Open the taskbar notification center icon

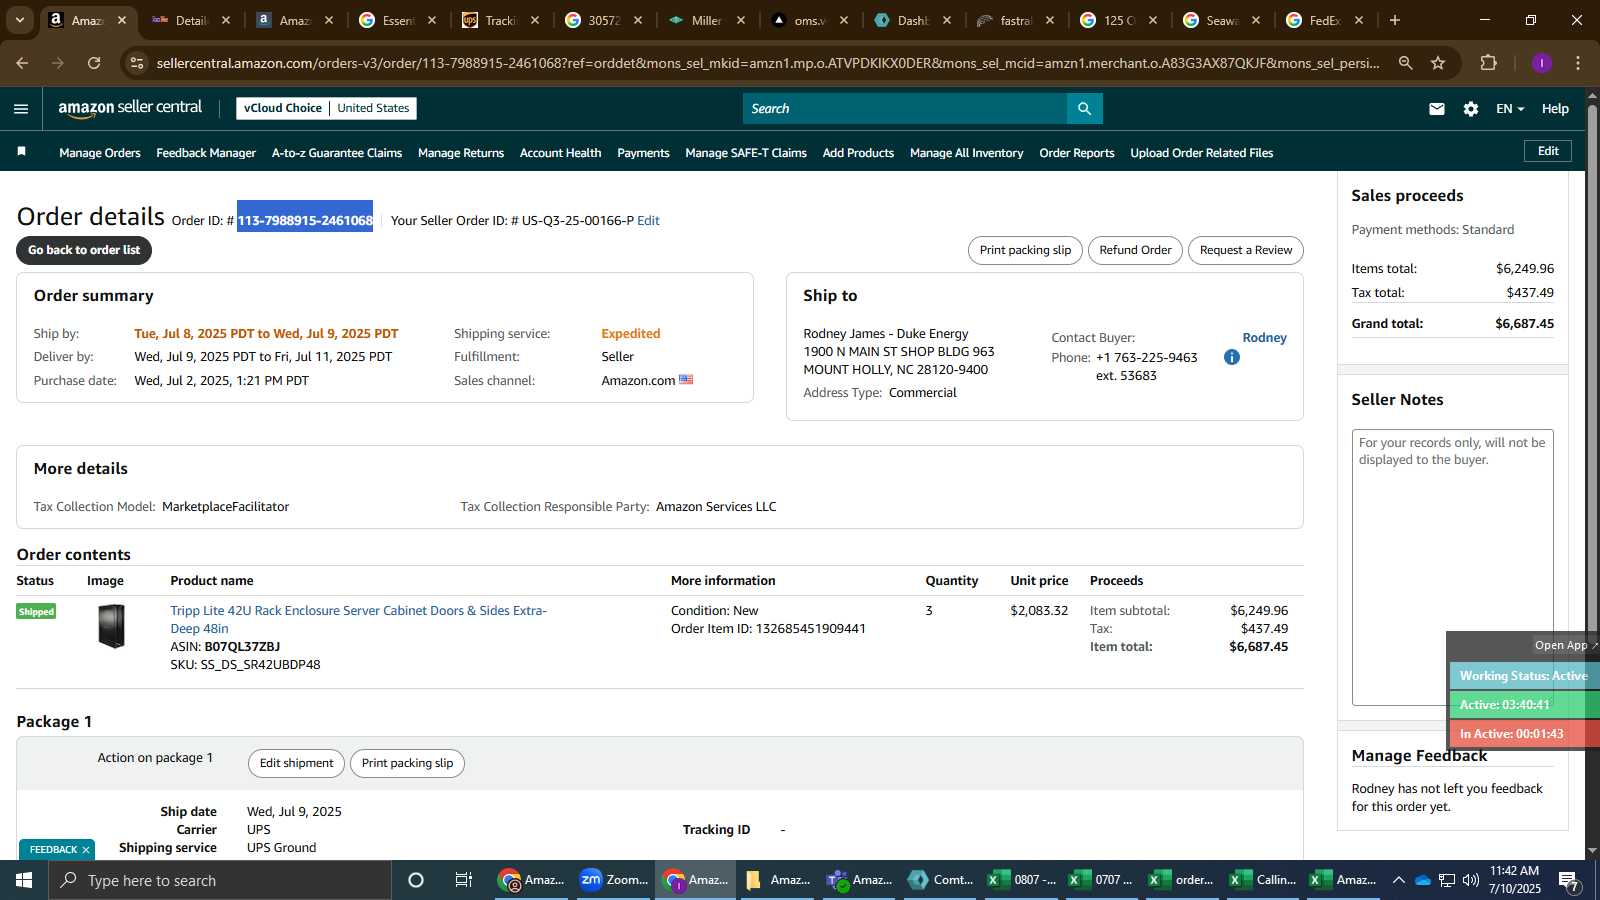pos(1569,881)
